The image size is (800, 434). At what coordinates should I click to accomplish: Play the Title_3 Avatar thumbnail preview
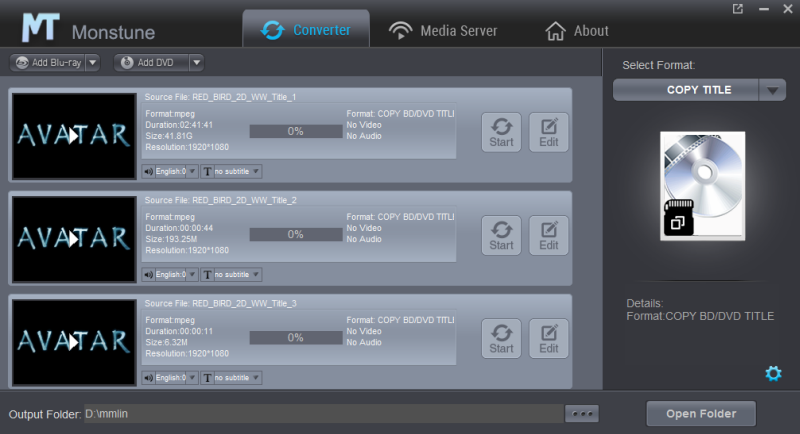72,341
